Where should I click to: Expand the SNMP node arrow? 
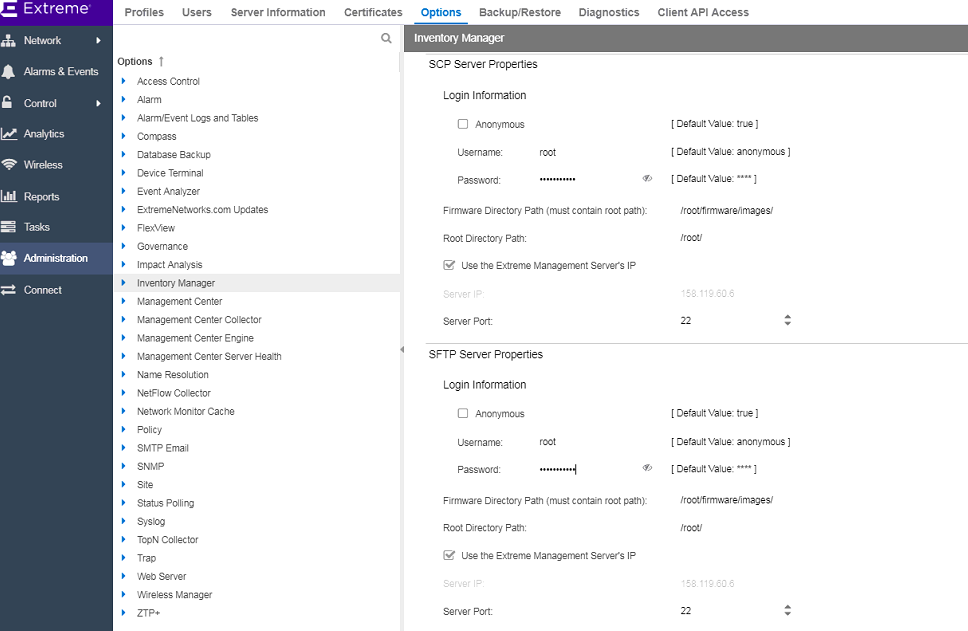pos(123,466)
